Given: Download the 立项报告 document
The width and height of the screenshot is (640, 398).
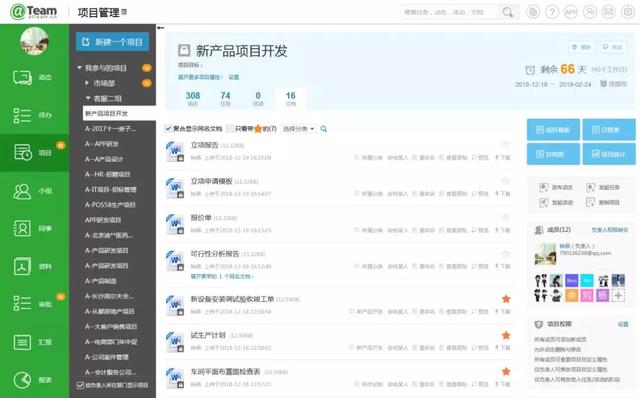Looking at the screenshot, I should (503, 158).
